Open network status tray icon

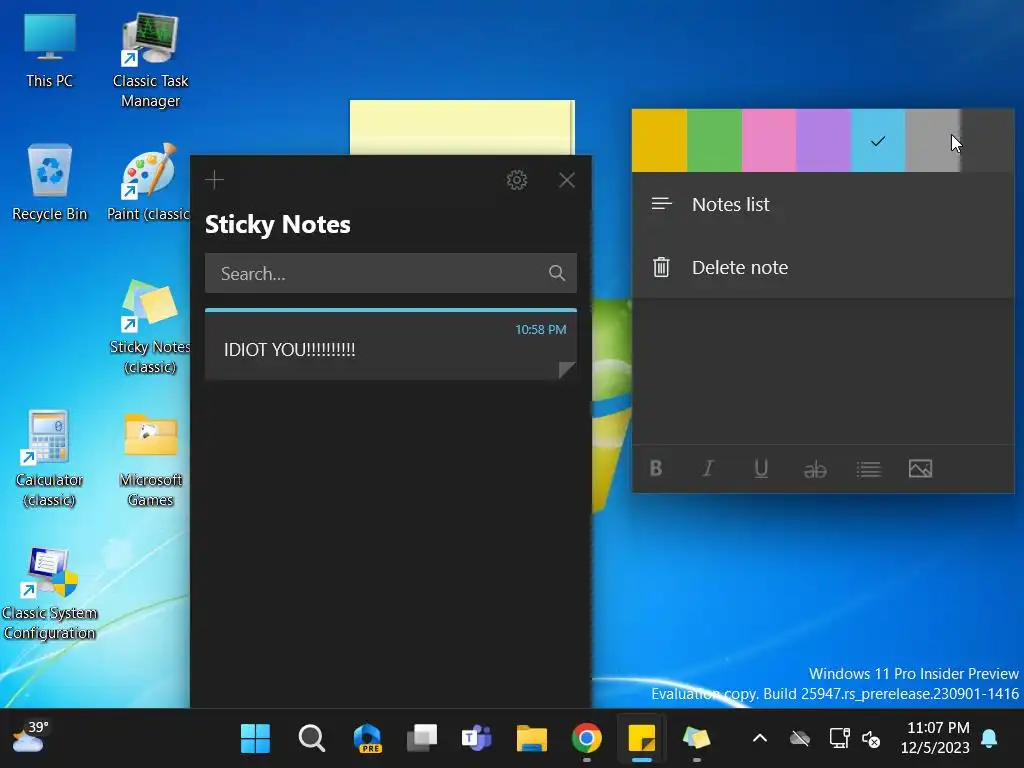[839, 739]
